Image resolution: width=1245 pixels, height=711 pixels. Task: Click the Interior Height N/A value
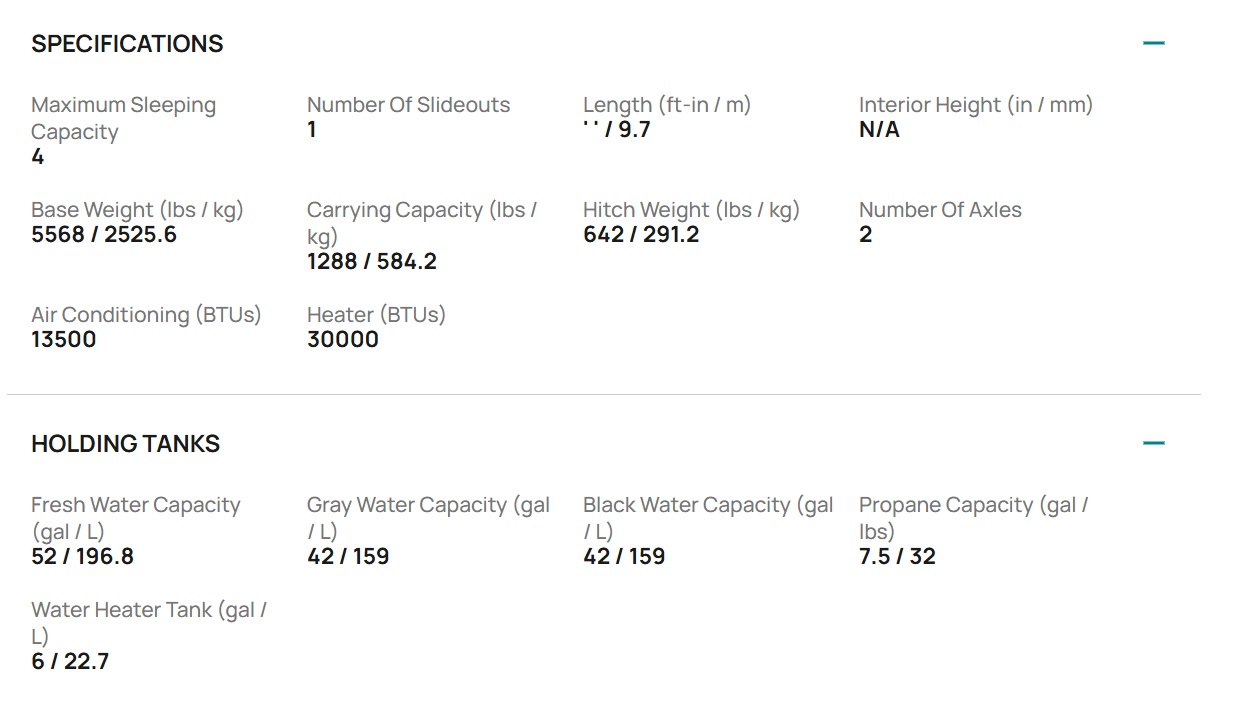[x=879, y=130]
